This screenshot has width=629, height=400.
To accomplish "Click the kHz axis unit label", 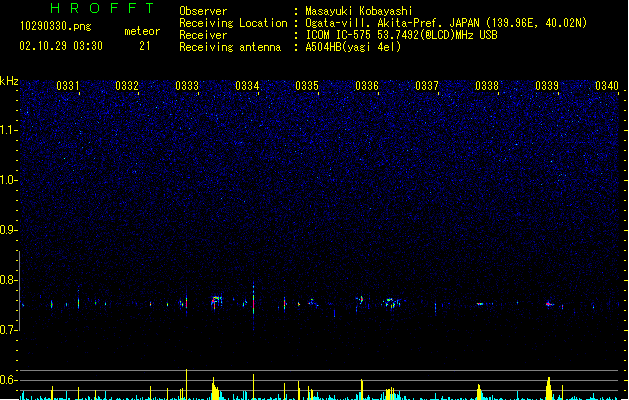I will [x=9, y=81].
